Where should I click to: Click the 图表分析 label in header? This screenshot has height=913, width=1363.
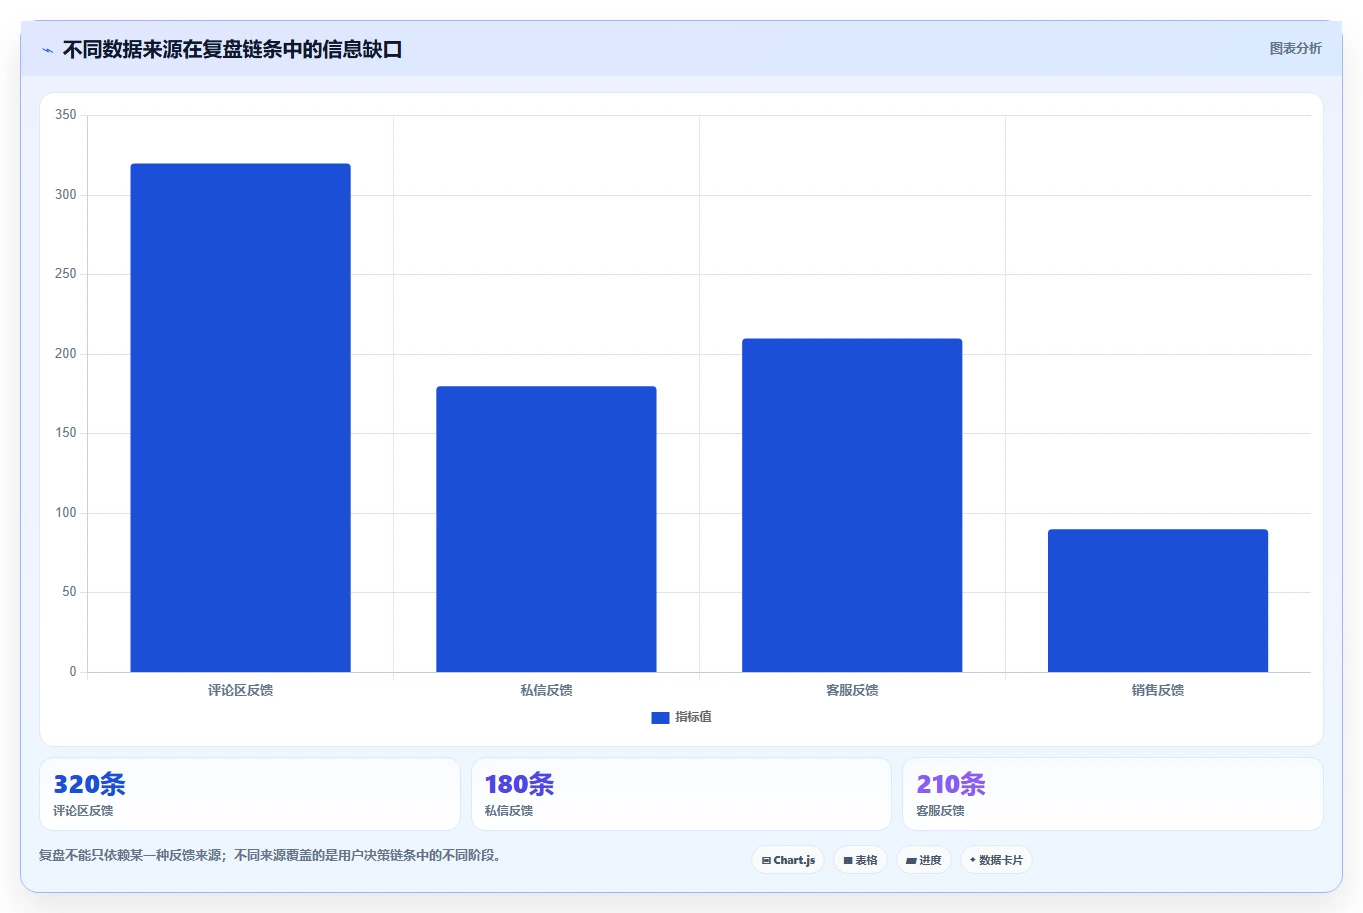pos(1295,48)
